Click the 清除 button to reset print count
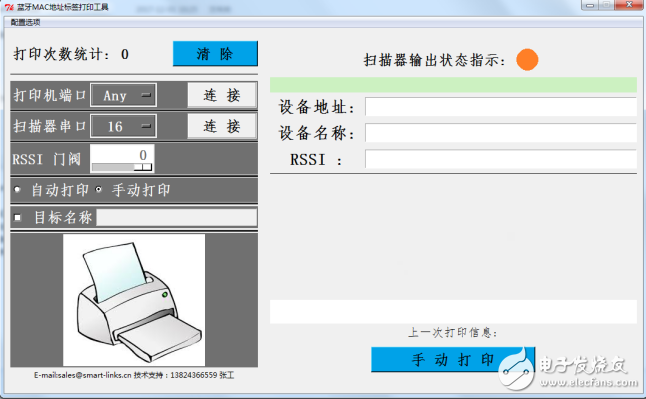646x399 pixels. click(x=215, y=54)
